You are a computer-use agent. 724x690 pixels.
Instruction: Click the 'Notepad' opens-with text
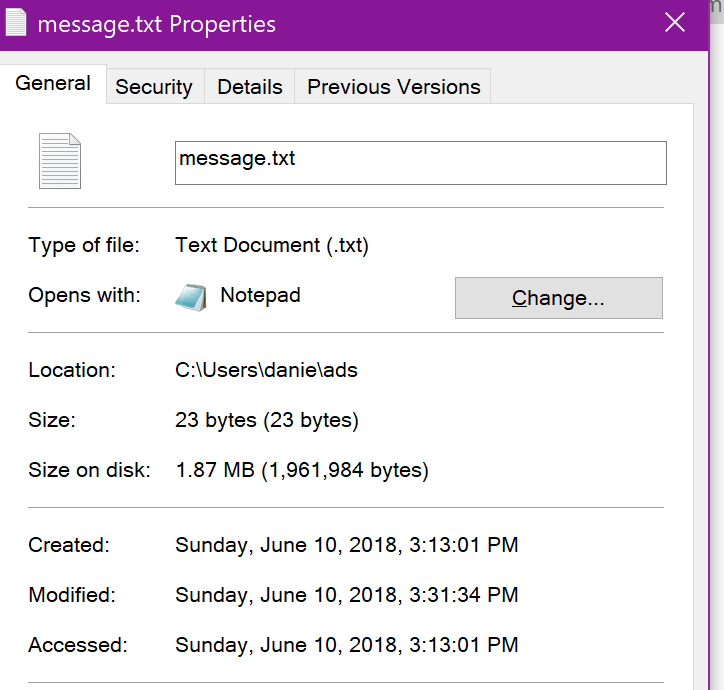[x=260, y=296]
